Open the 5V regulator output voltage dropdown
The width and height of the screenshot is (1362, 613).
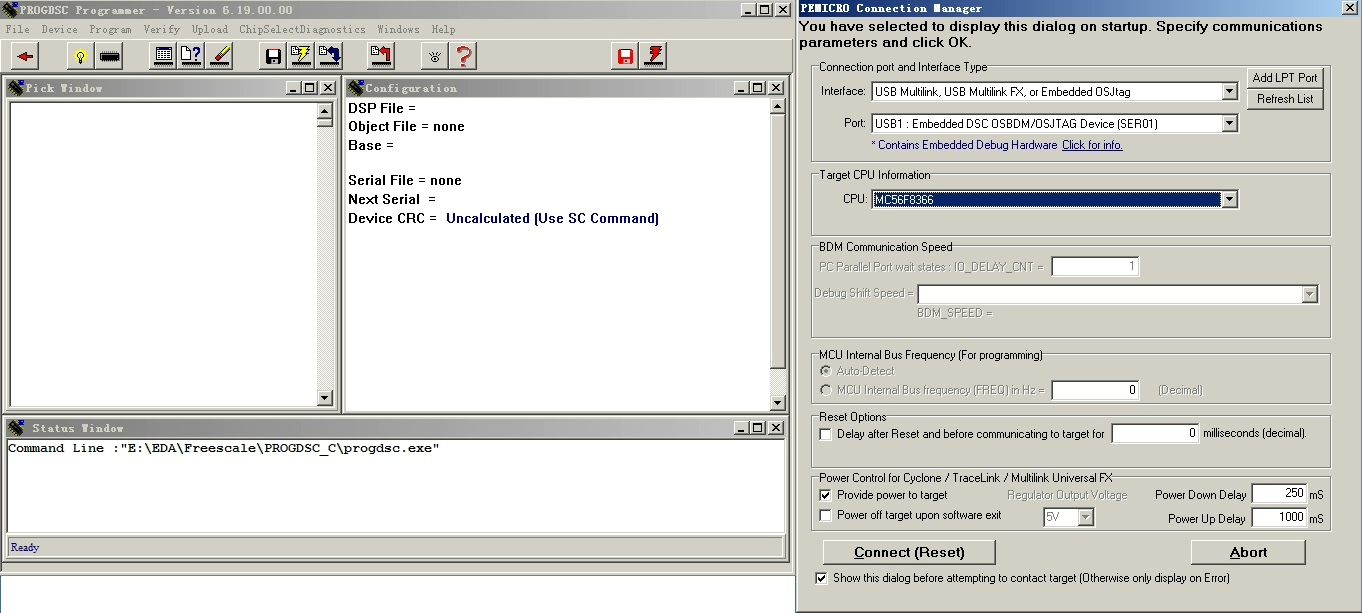tap(1086, 518)
